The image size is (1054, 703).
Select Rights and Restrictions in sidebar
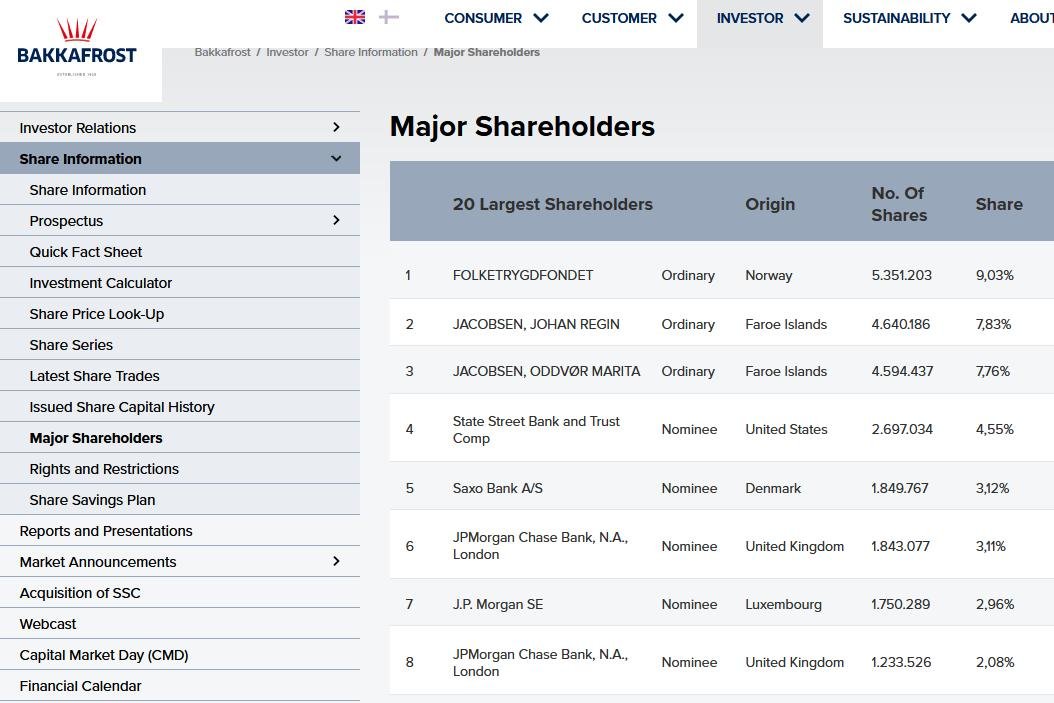[x=104, y=469]
